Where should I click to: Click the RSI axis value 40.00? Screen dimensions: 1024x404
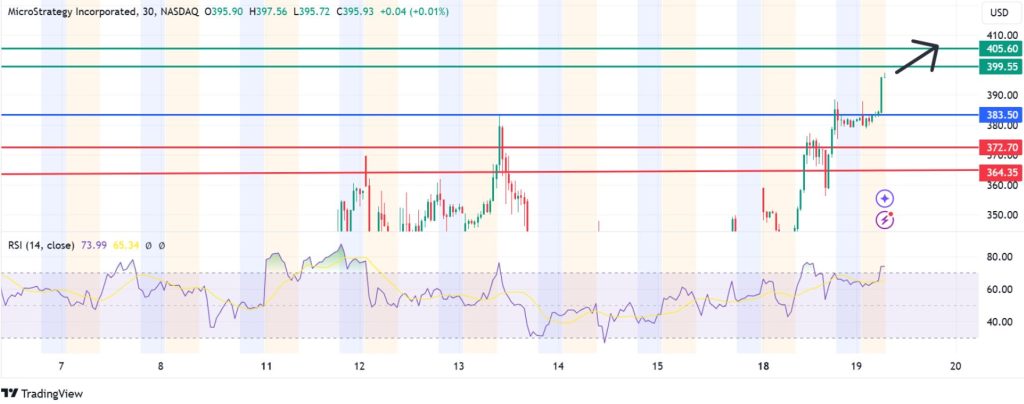coord(999,322)
